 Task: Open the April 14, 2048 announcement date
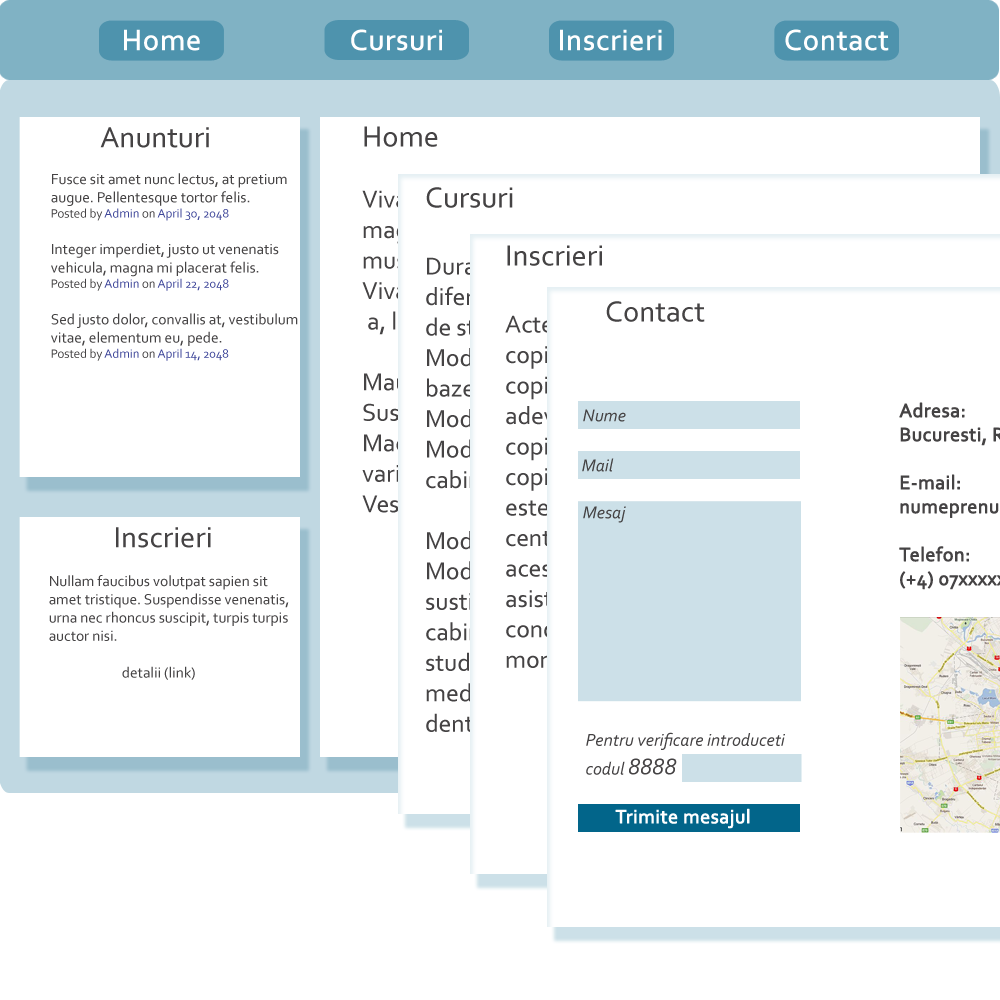[193, 353]
